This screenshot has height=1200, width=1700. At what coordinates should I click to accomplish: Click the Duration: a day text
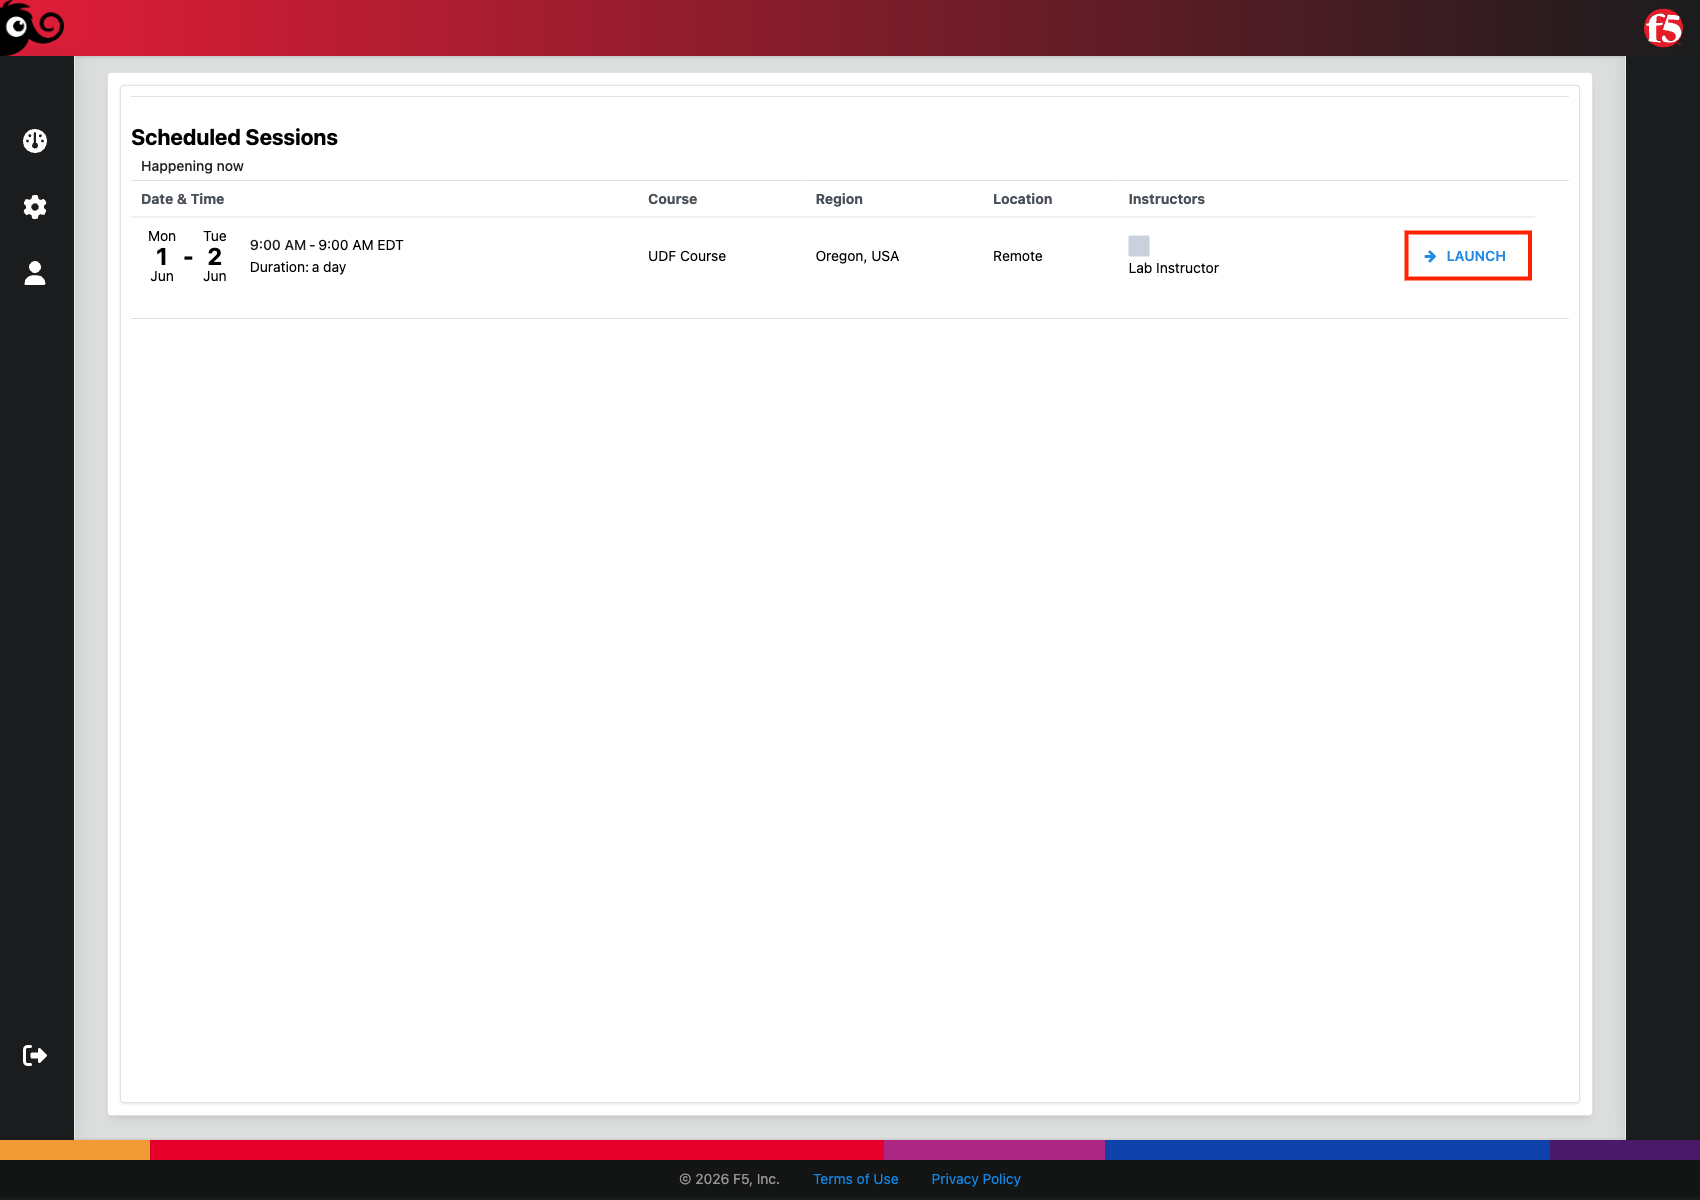click(x=298, y=267)
